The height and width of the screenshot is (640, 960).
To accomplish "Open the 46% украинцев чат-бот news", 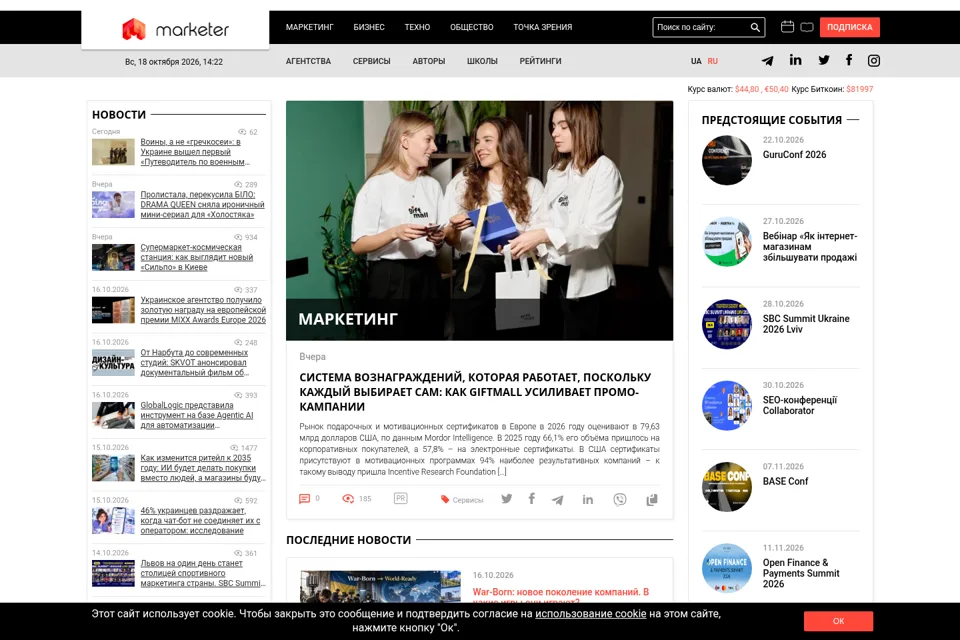I will pos(200,521).
